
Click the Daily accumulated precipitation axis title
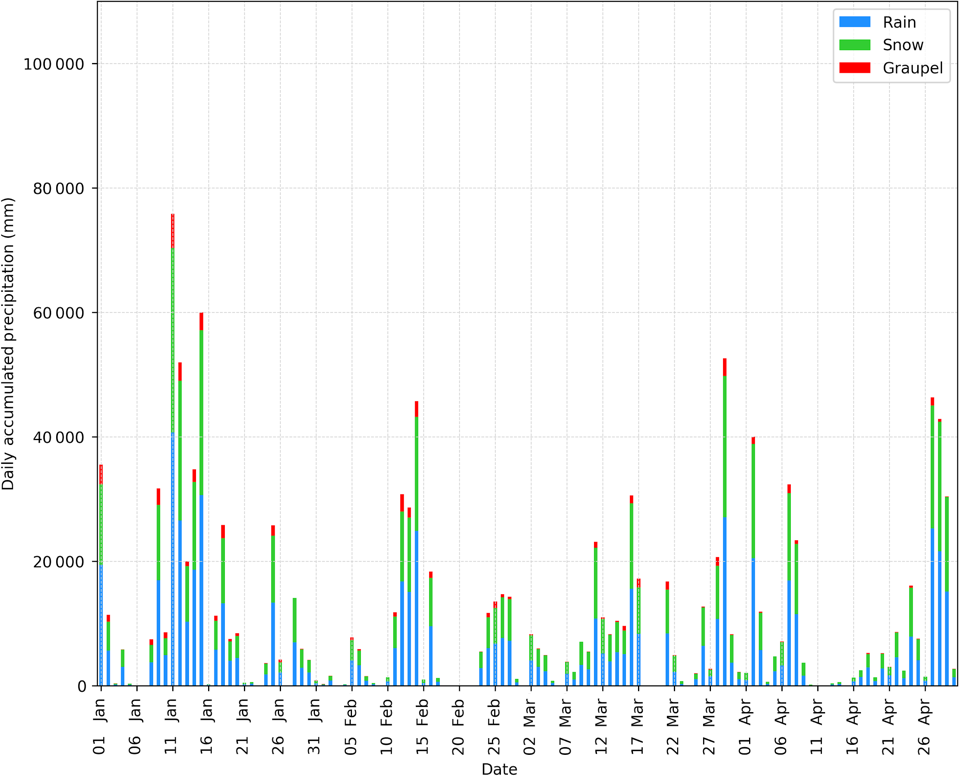9,343
